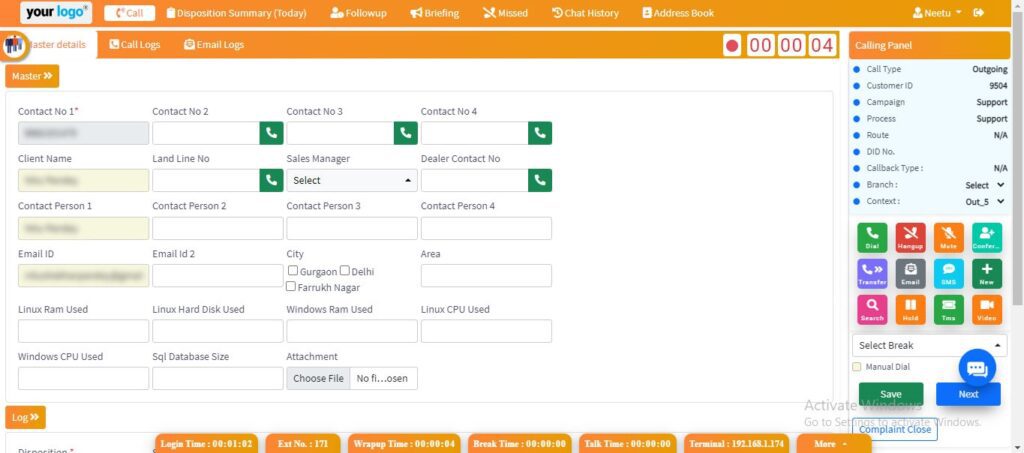Click the Email Id 2 input field
The width and height of the screenshot is (1024, 453).
click(217, 275)
